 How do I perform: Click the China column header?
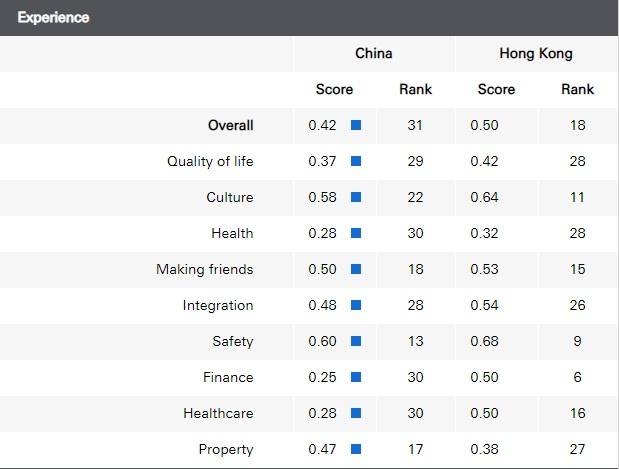[374, 53]
